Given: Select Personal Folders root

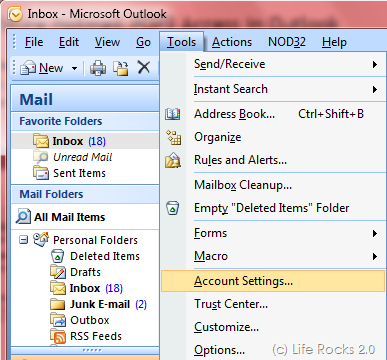Looking at the screenshot, I should point(95,240).
